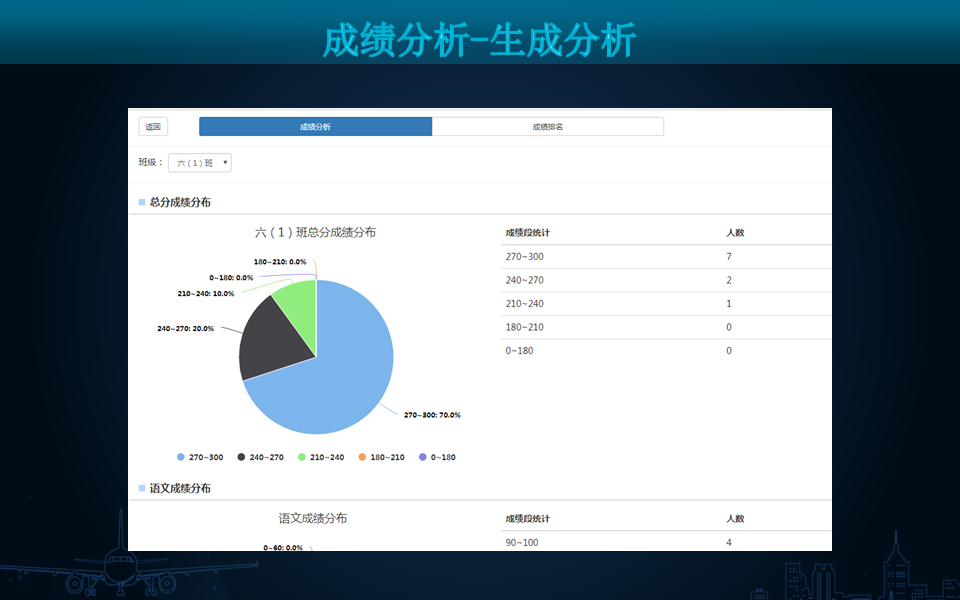Click the 语文成绩分布 section heading
Viewport: 960px width, 600px height.
coord(180,488)
